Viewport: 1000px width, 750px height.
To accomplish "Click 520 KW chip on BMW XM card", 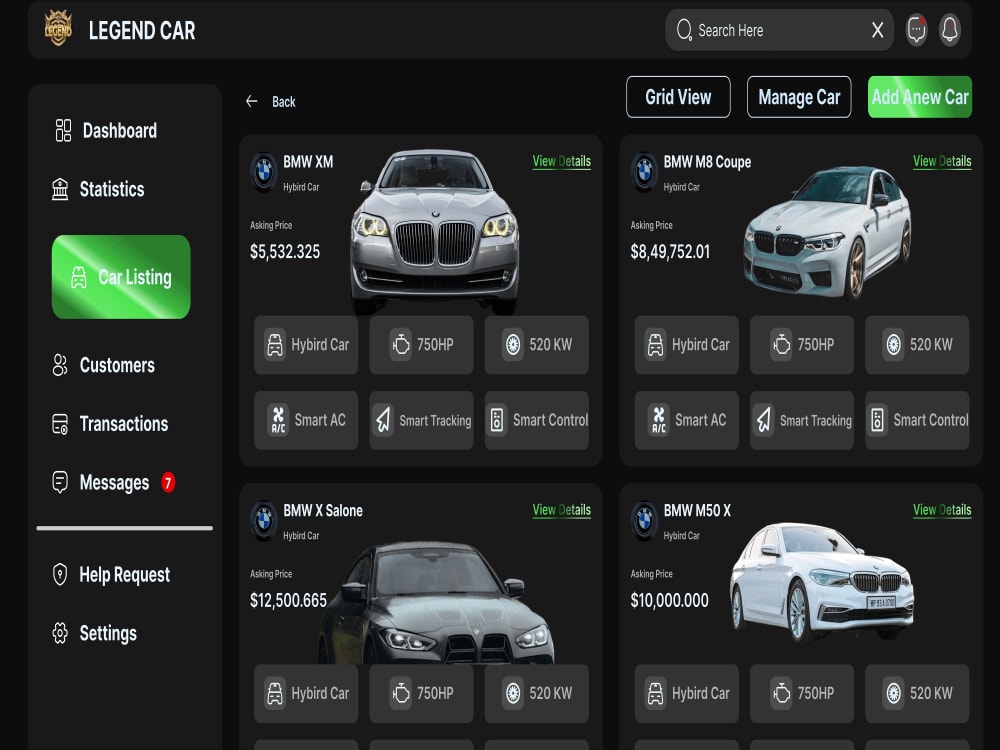I will [537, 345].
